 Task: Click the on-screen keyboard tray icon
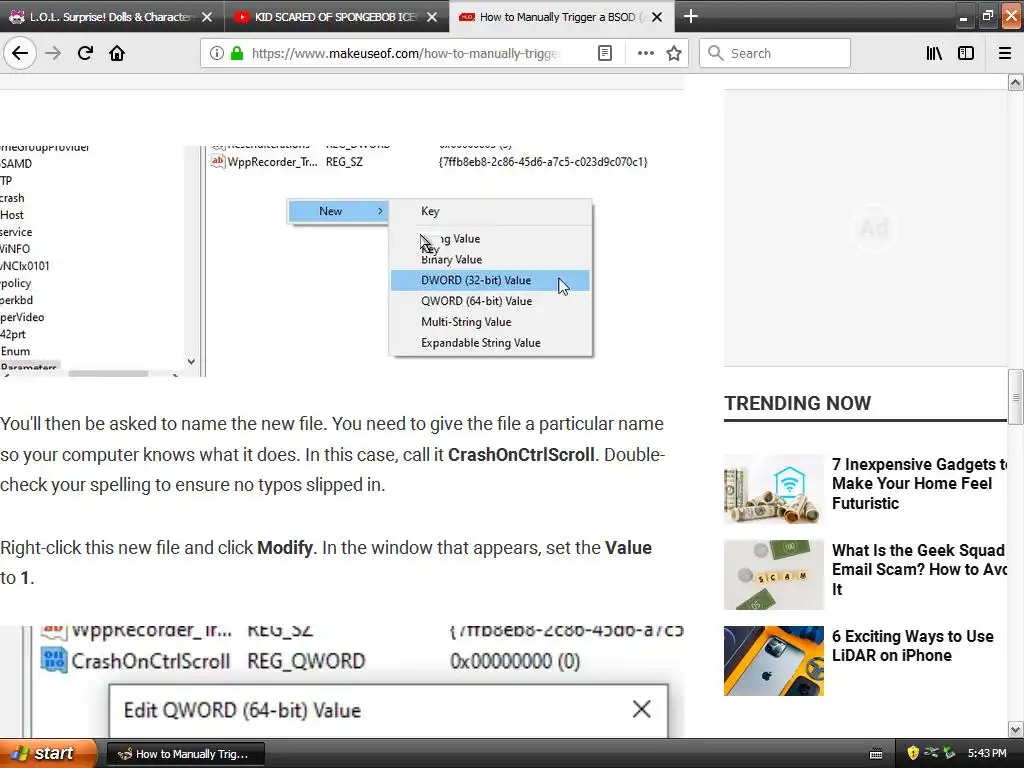(x=876, y=754)
